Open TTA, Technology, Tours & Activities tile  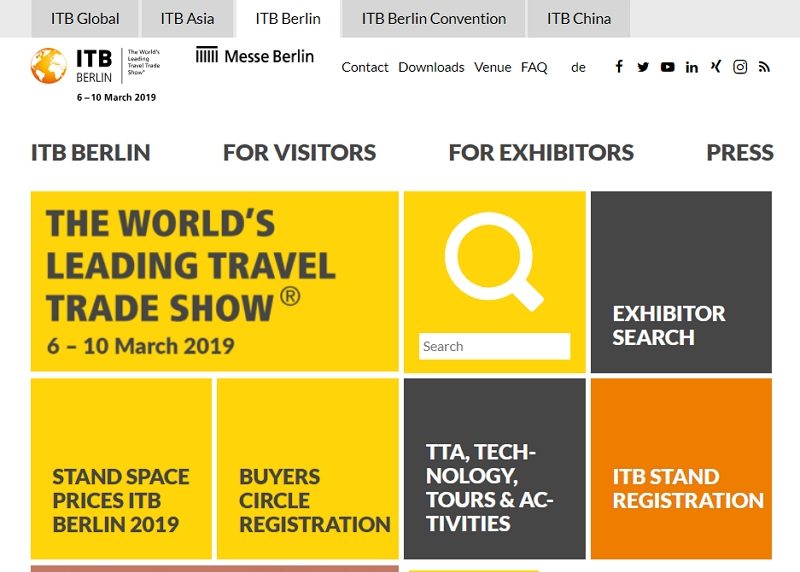(494, 468)
